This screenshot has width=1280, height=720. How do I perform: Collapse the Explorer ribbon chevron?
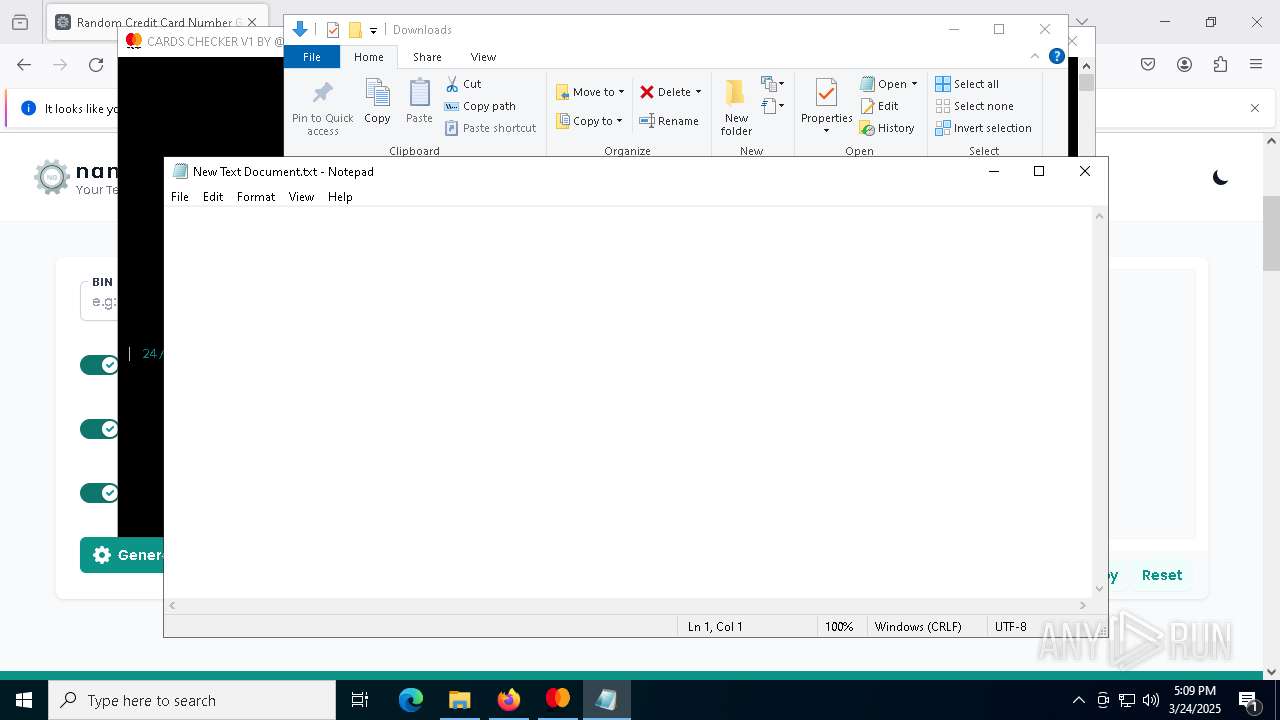tap(1035, 56)
